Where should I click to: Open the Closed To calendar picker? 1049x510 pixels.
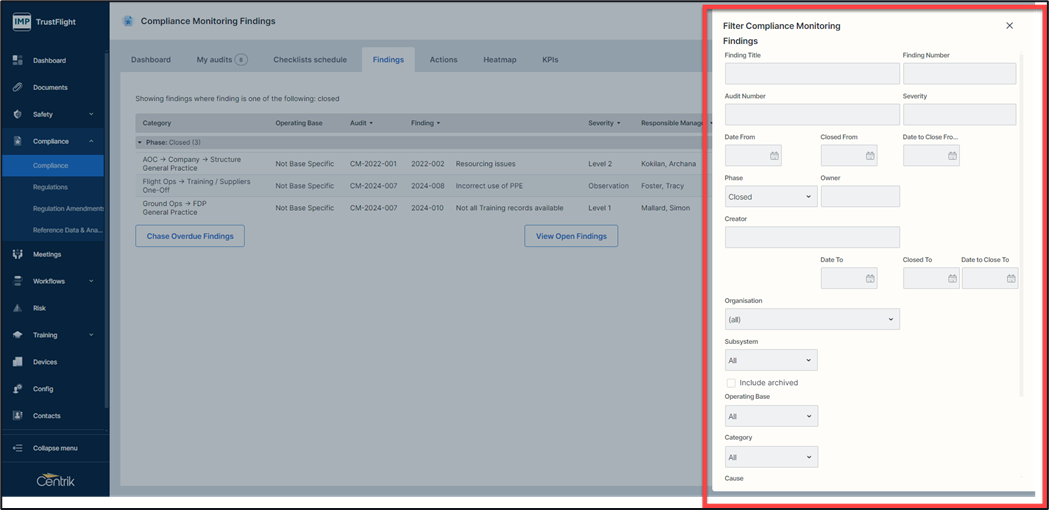pos(952,279)
